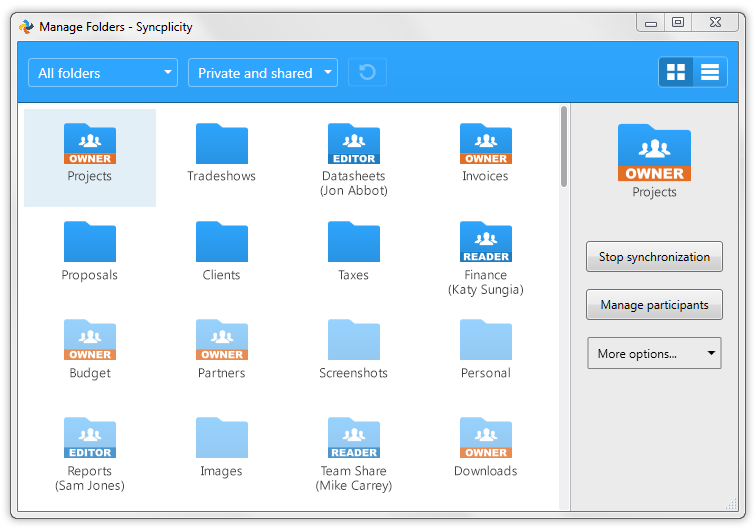Select the Budget owner folder

click(x=90, y=341)
